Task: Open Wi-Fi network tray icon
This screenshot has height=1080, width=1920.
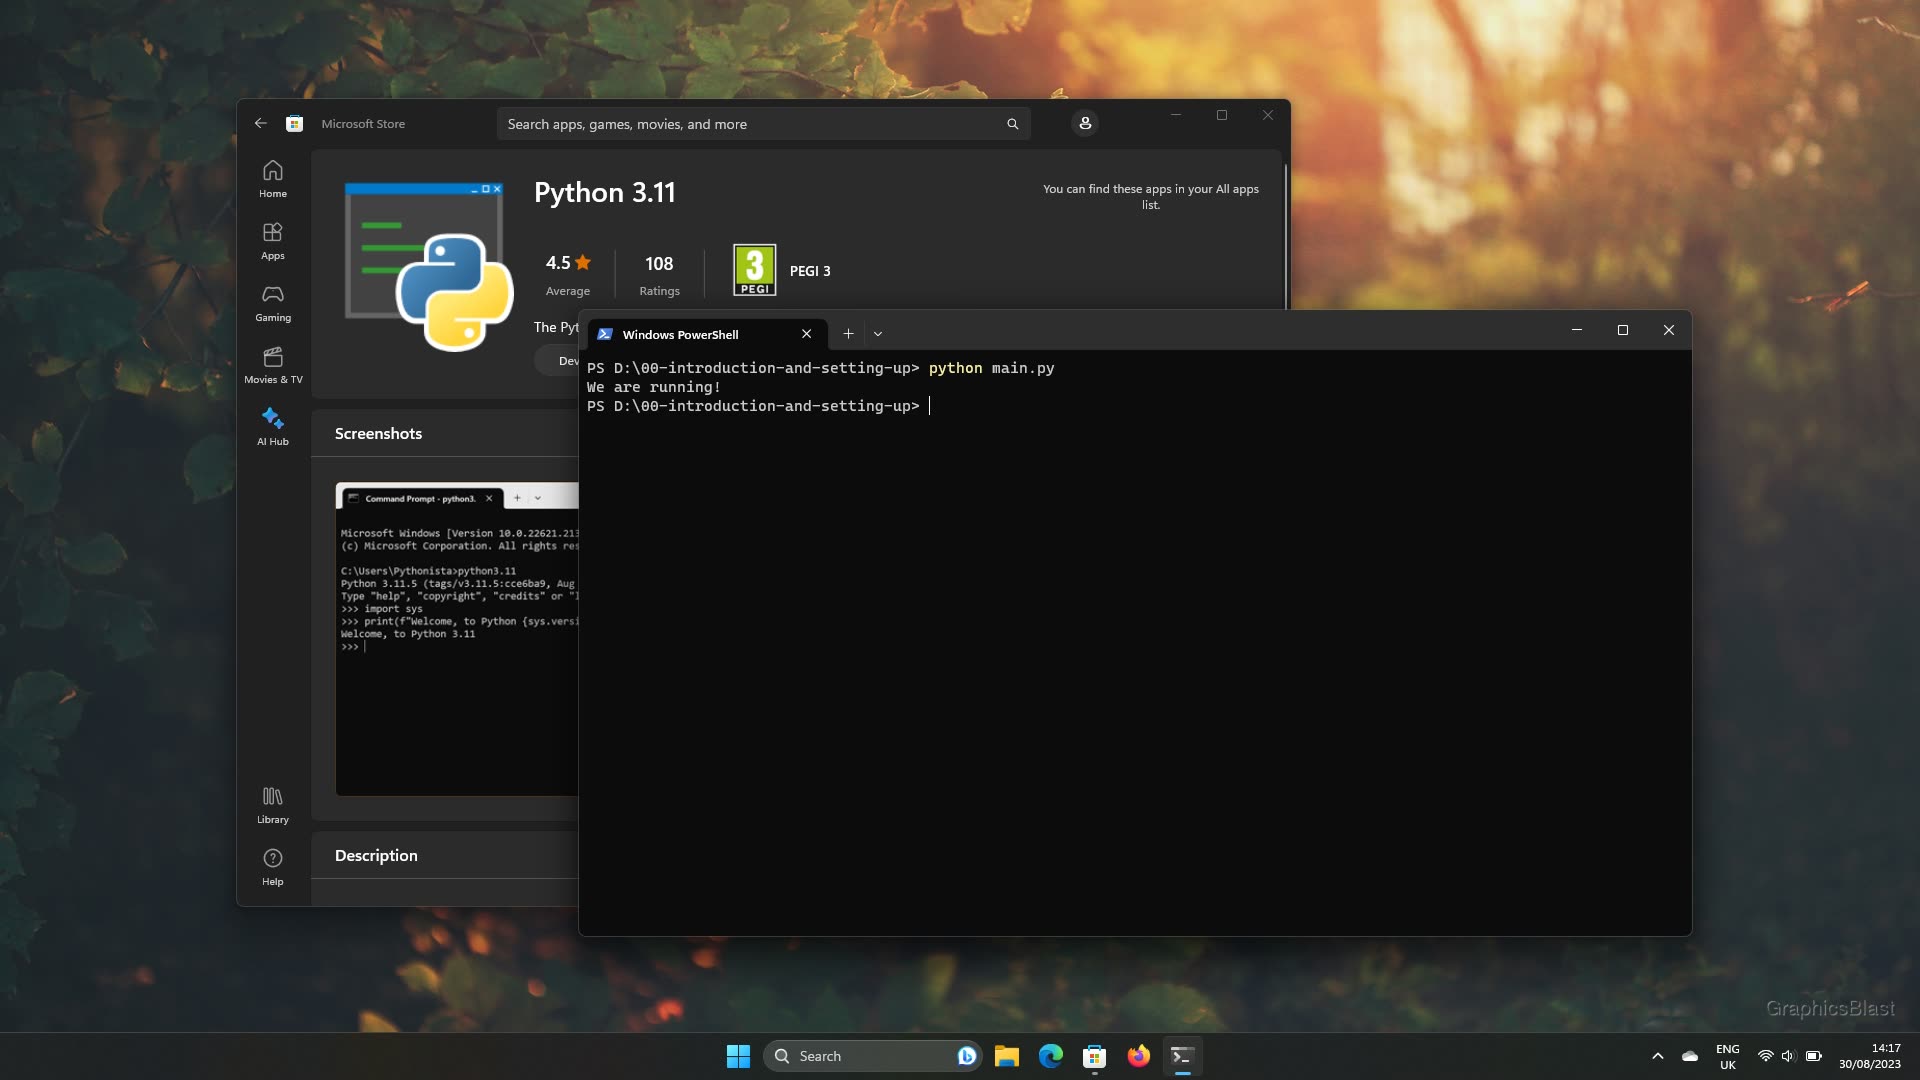Action: 1766,1056
